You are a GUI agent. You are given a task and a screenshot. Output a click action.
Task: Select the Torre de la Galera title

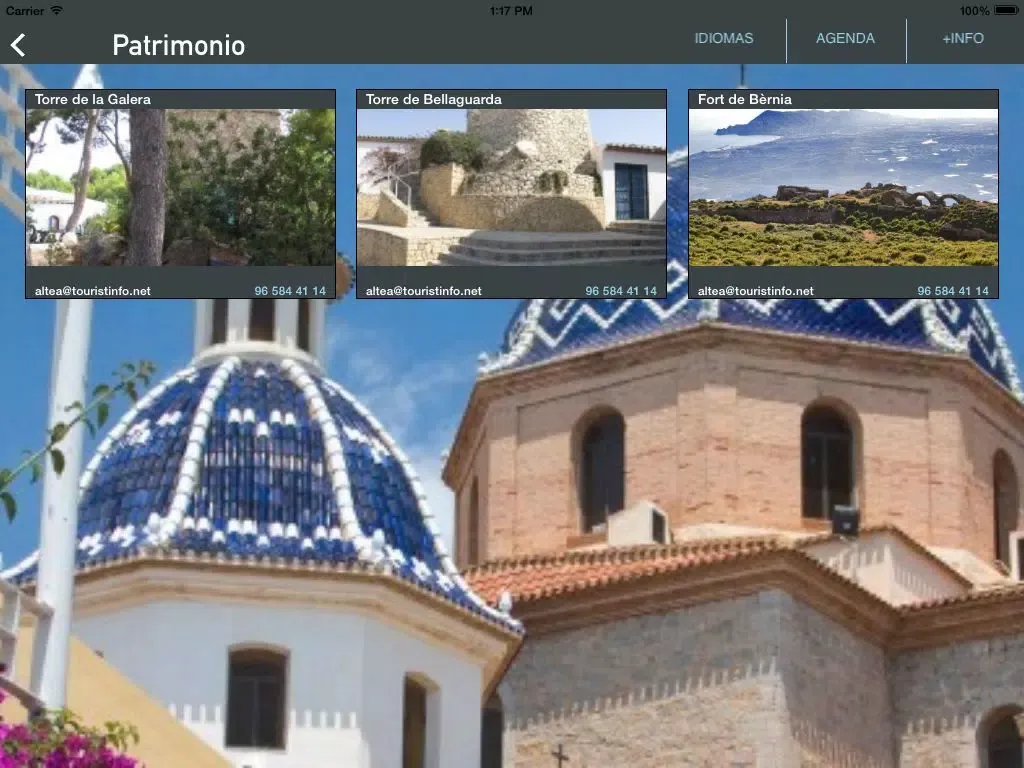(93, 99)
